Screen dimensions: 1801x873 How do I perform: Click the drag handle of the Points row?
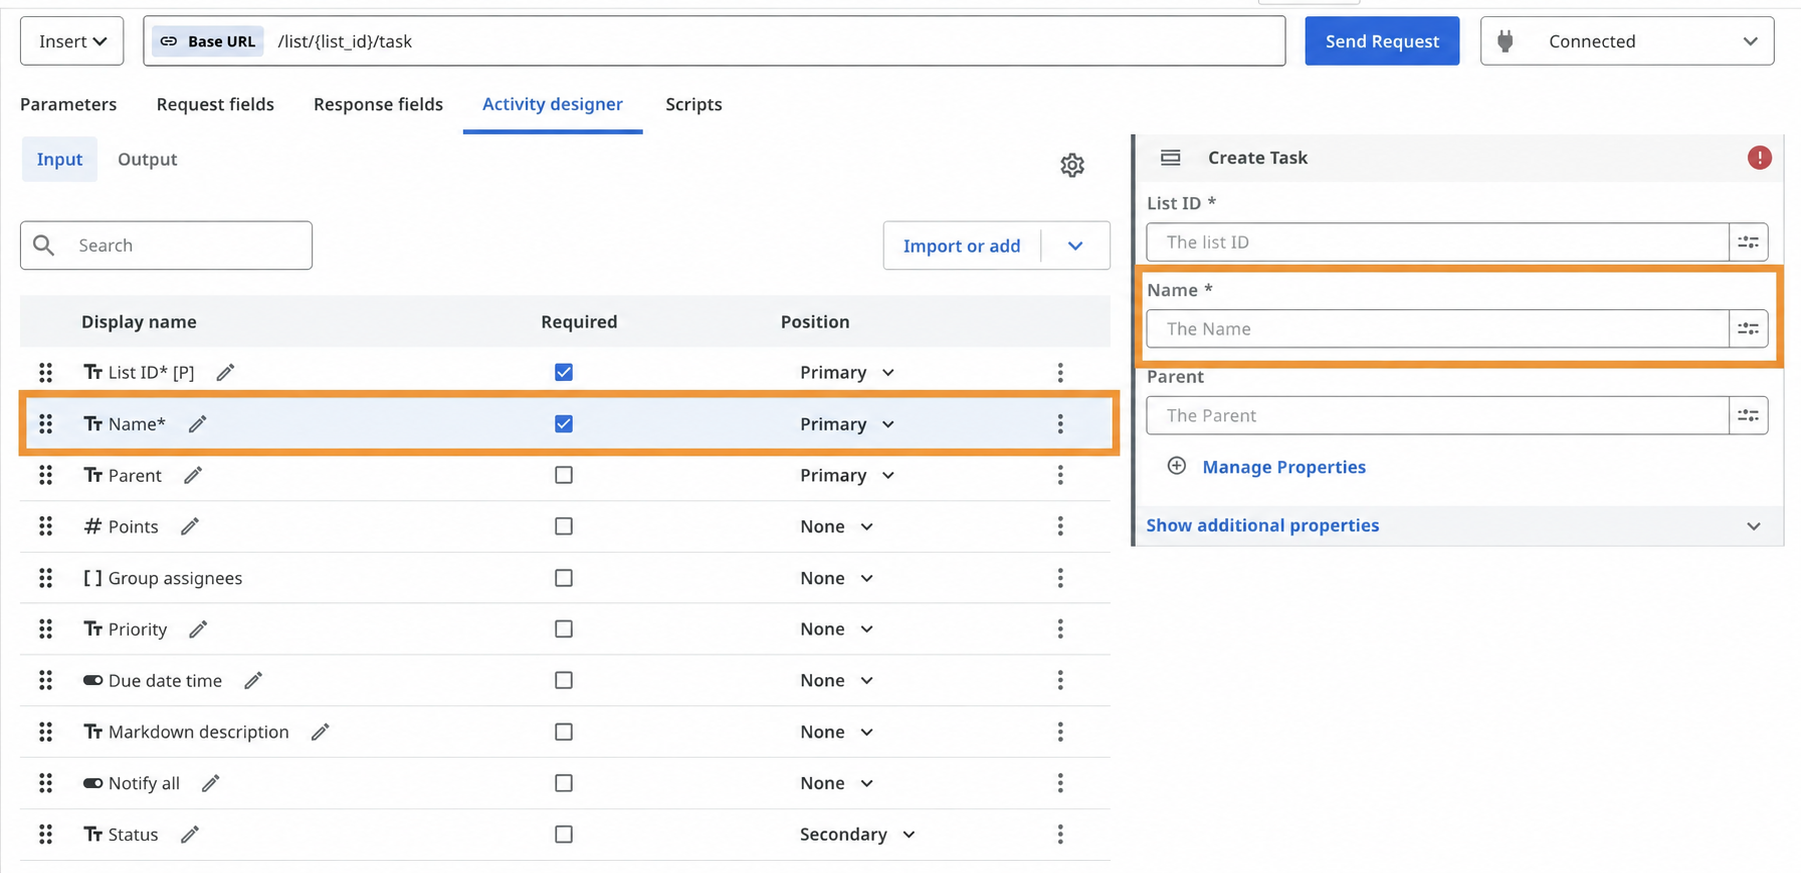point(46,526)
